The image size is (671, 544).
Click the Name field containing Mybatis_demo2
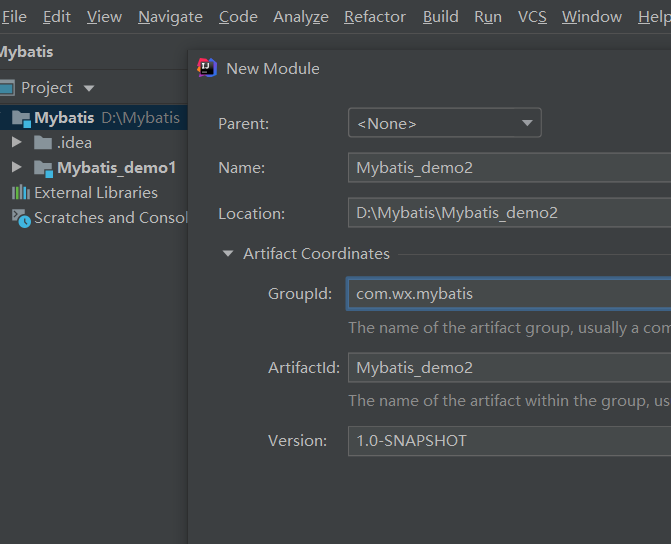point(510,168)
